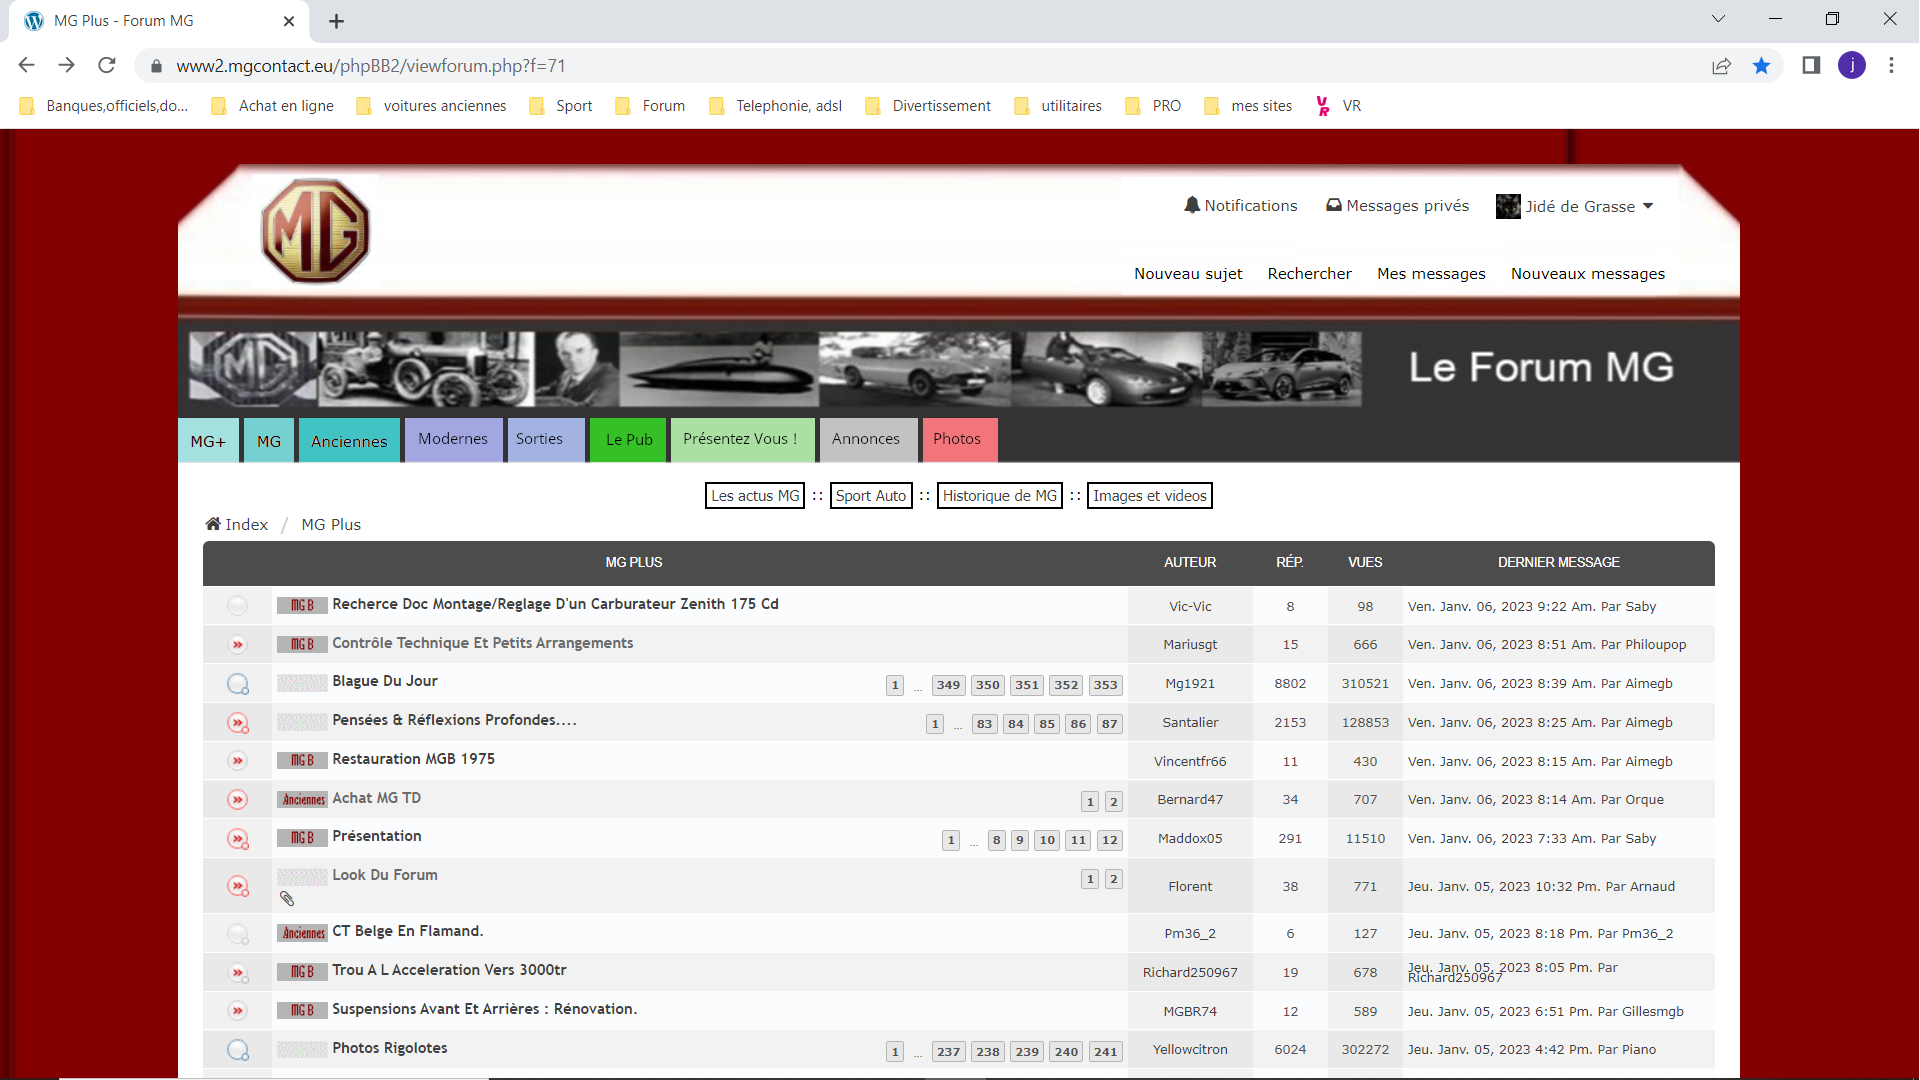Click the Nouveau sujet link
Viewport: 1920px width, 1080px height.
(x=1188, y=274)
